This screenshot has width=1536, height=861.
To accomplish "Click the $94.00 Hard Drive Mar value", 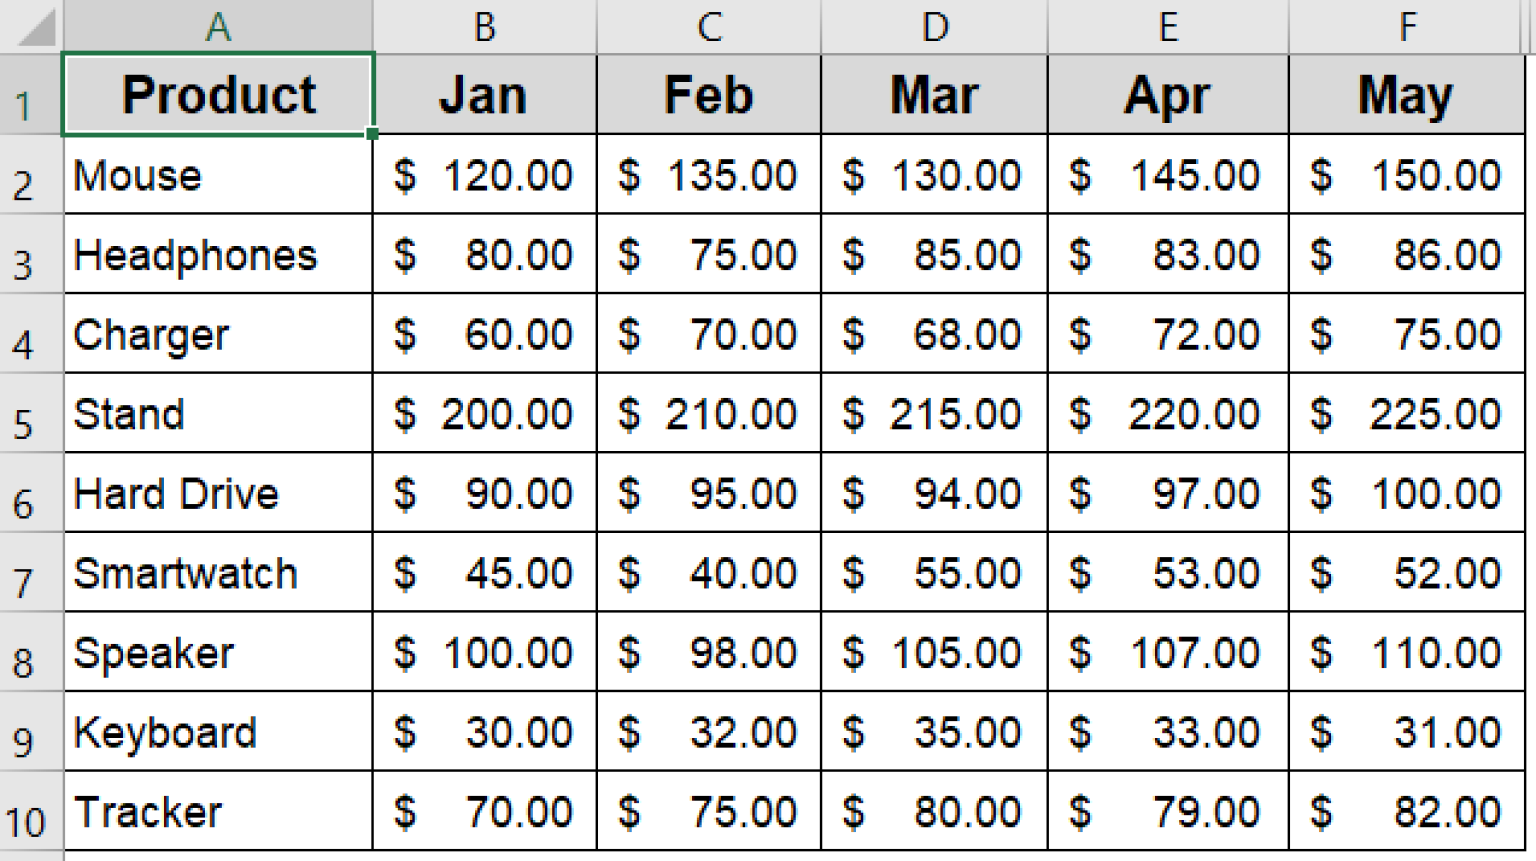I will (x=934, y=493).
